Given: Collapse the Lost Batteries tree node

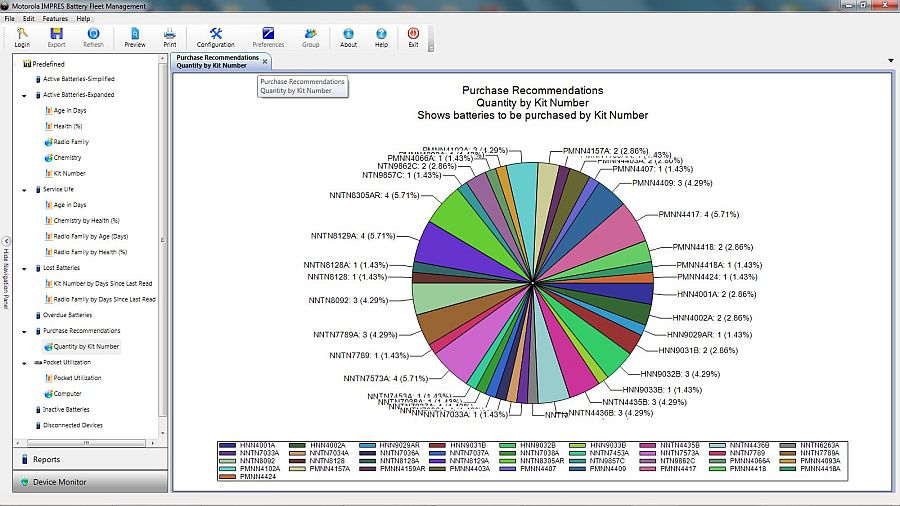Looking at the screenshot, I should 24,268.
